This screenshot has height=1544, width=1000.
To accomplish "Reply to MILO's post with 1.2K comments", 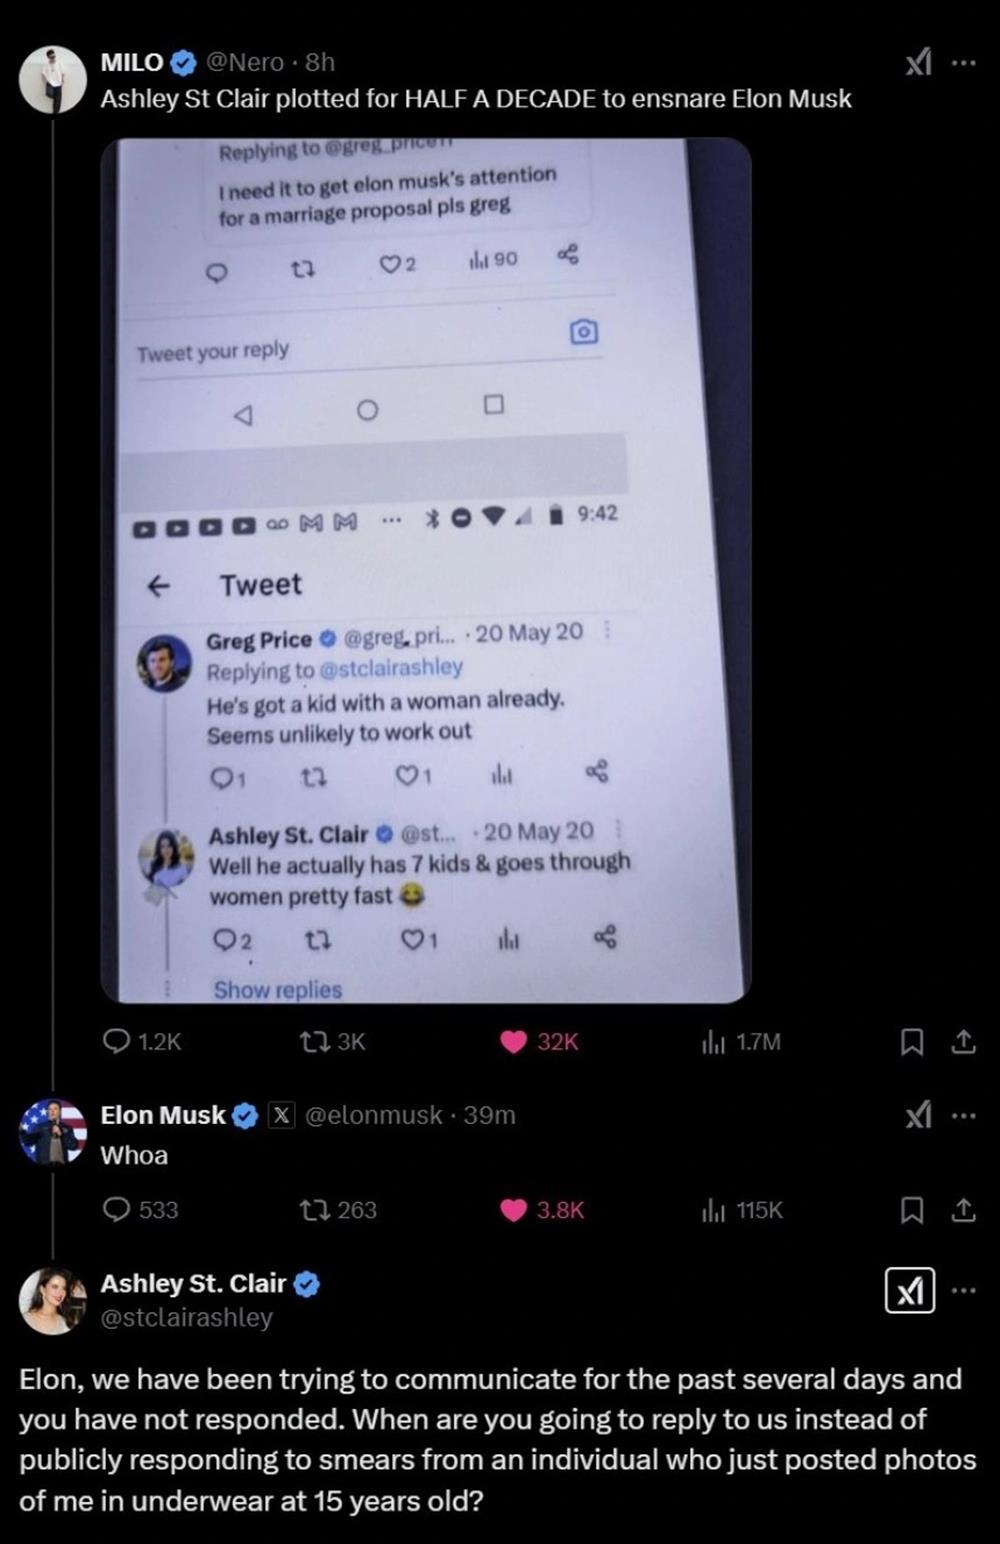I will coord(142,1042).
